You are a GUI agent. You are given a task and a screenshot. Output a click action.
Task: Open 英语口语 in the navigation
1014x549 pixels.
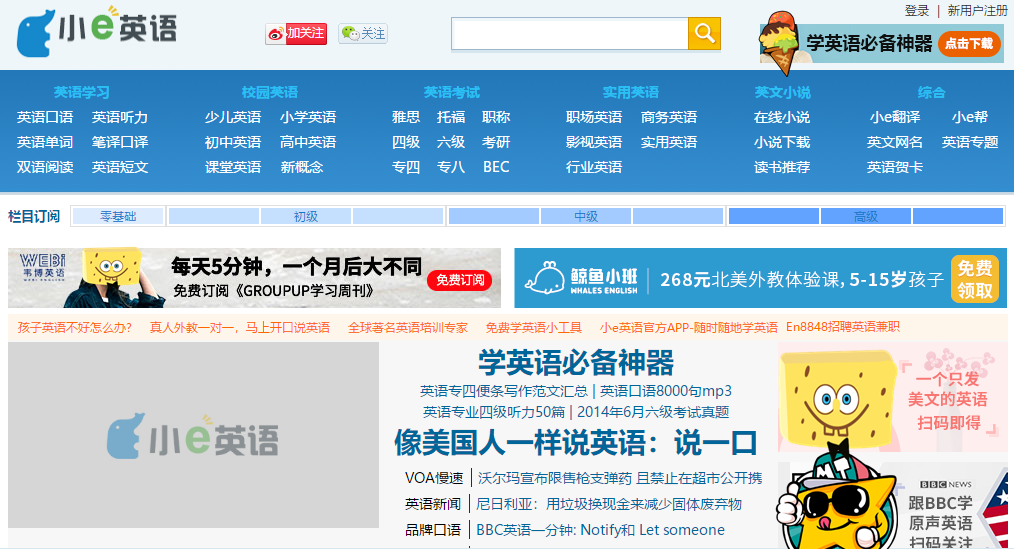click(x=45, y=117)
